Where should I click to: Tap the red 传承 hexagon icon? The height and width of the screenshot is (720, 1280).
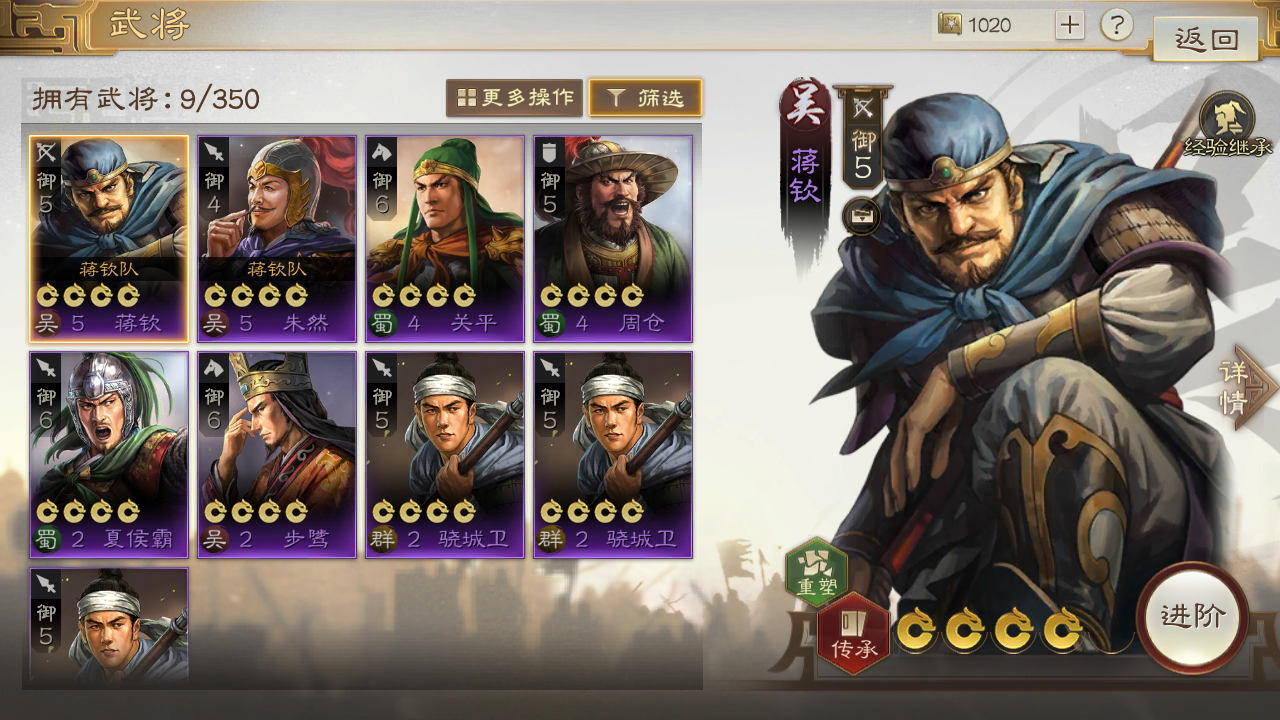pyautogui.click(x=854, y=634)
